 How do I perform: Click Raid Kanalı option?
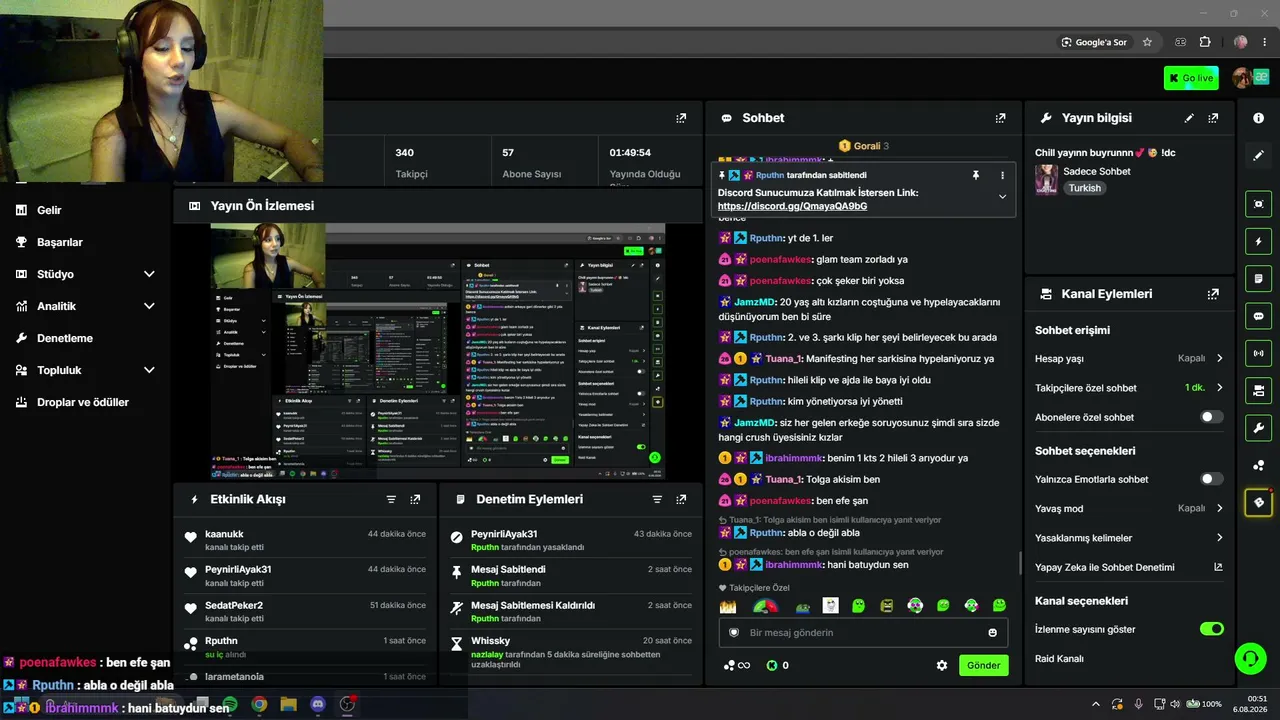coord(1059,658)
